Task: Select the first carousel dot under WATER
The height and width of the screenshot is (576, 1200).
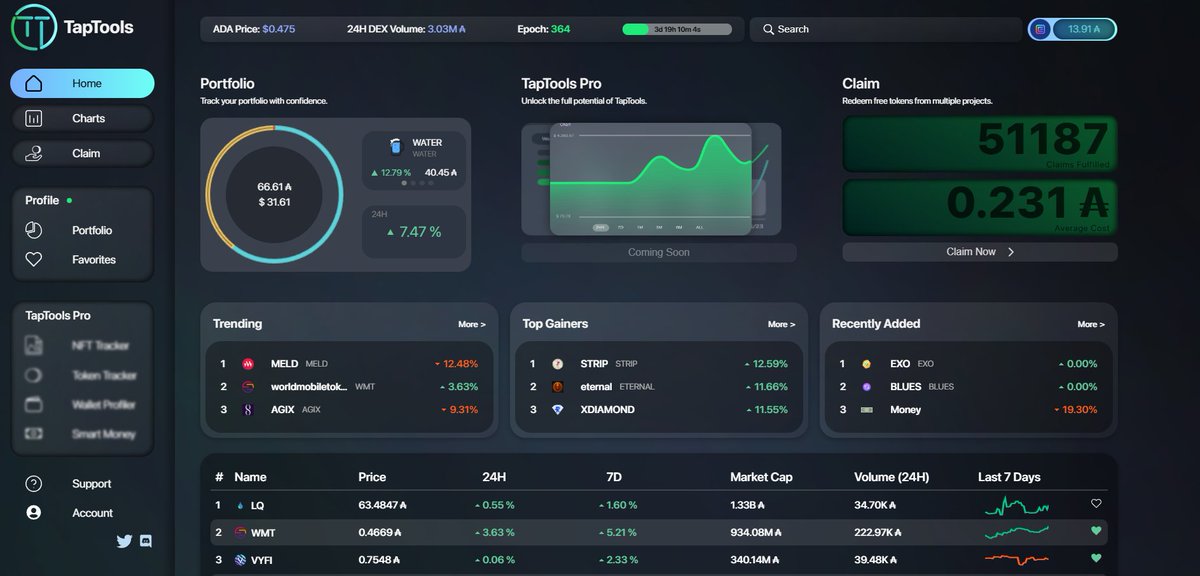Action: coord(404,183)
